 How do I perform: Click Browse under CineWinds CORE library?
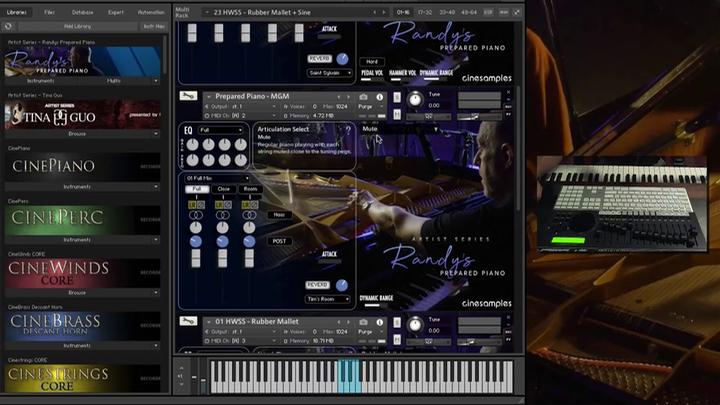[x=77, y=292]
